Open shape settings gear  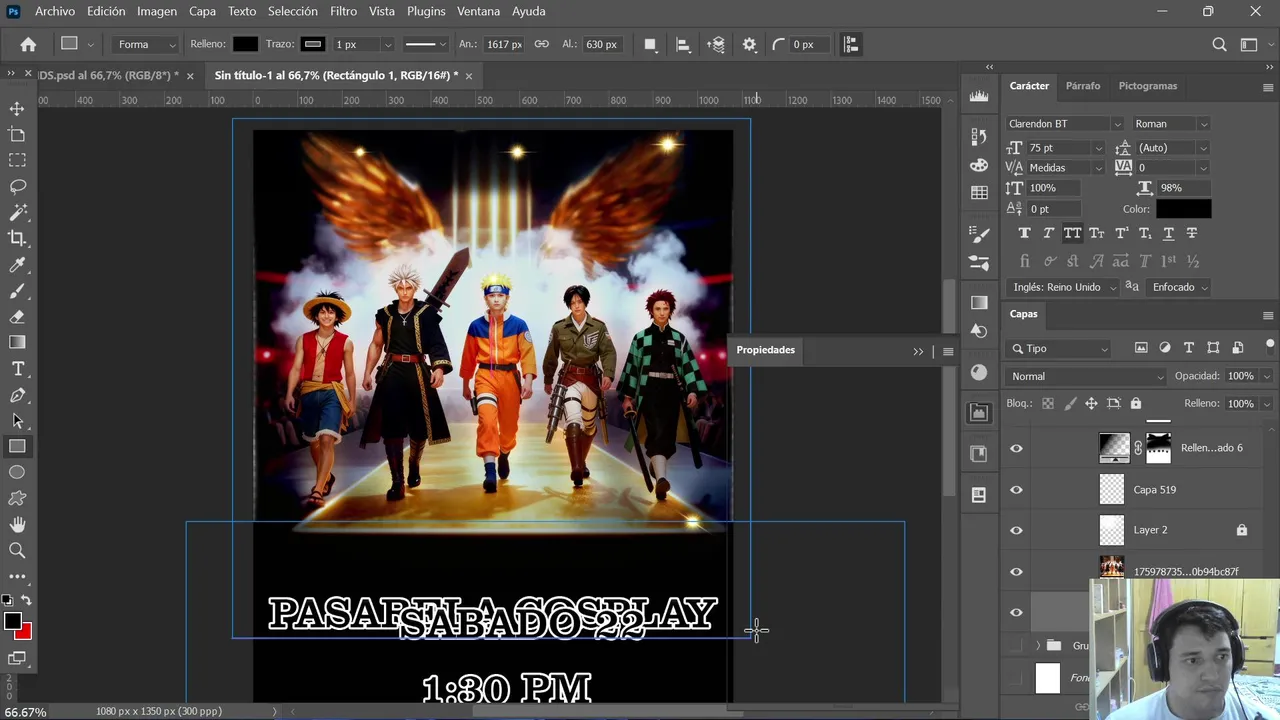pyautogui.click(x=749, y=44)
